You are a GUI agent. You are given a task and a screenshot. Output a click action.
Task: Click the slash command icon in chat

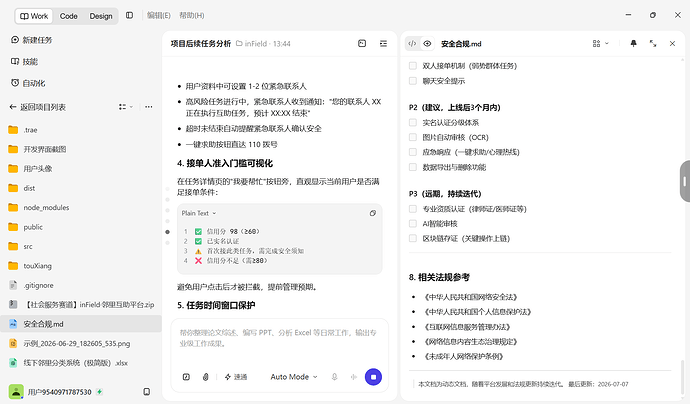tap(186, 377)
